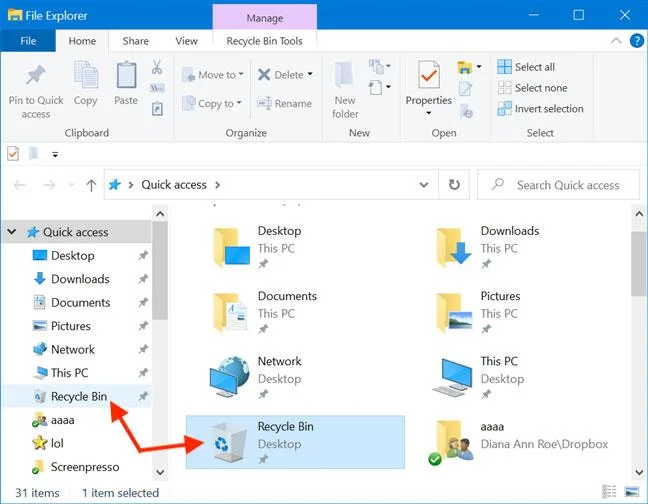This screenshot has height=504, width=648.
Task: Click the Back navigation arrow
Action: point(19,185)
